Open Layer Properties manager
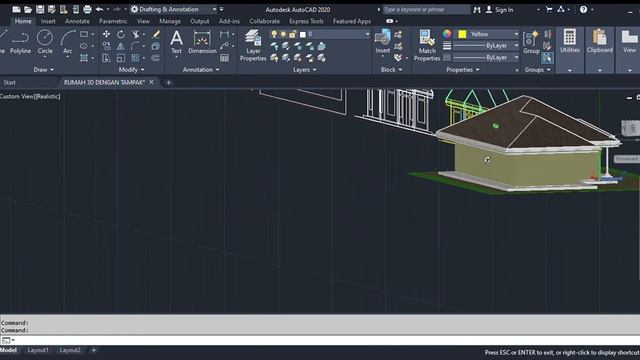 coord(253,45)
